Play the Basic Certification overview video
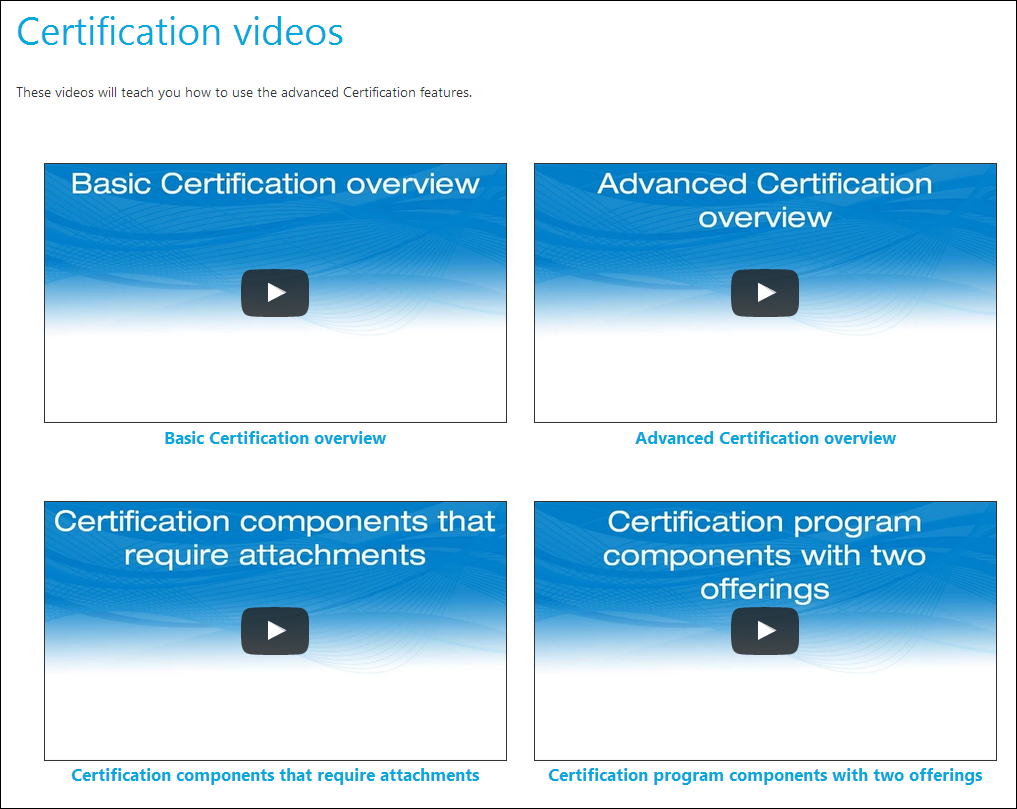Screen dimensions: 1017x809 click(275, 293)
